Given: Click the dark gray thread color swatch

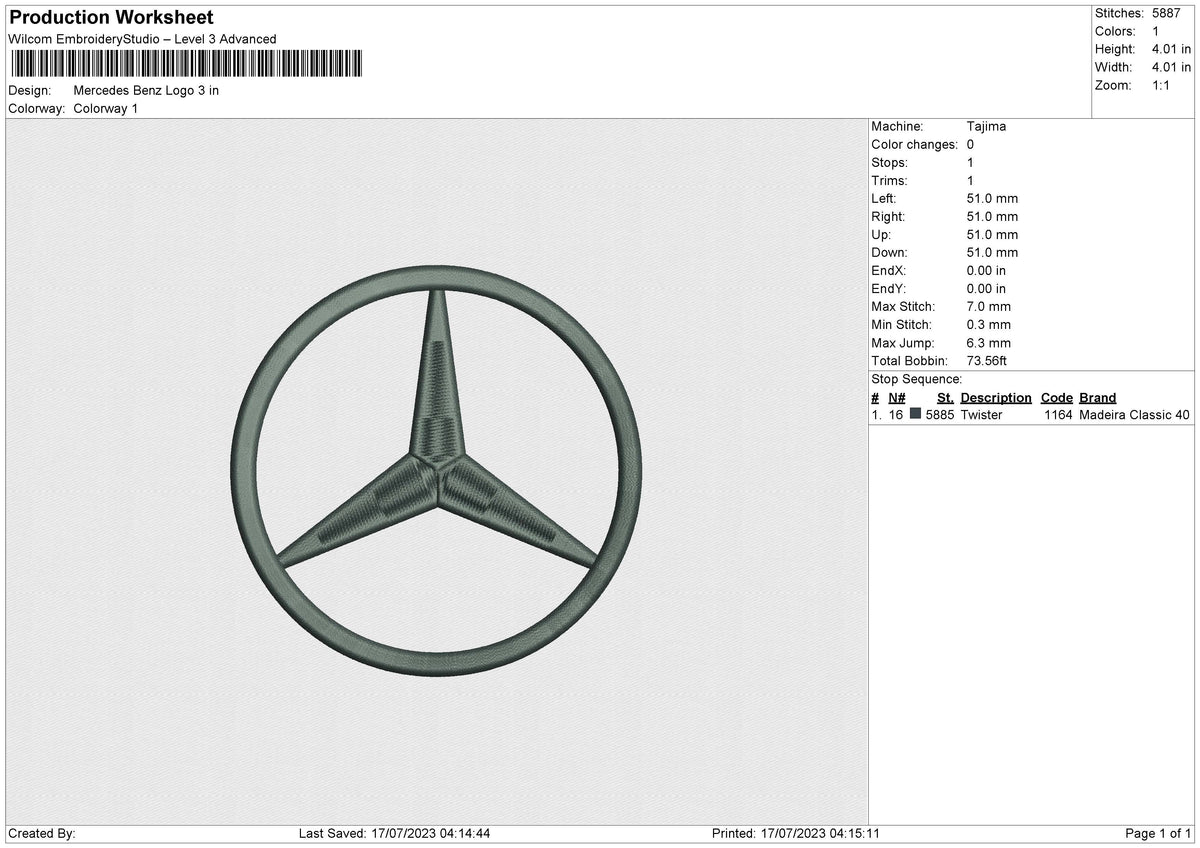Looking at the screenshot, I should [915, 414].
